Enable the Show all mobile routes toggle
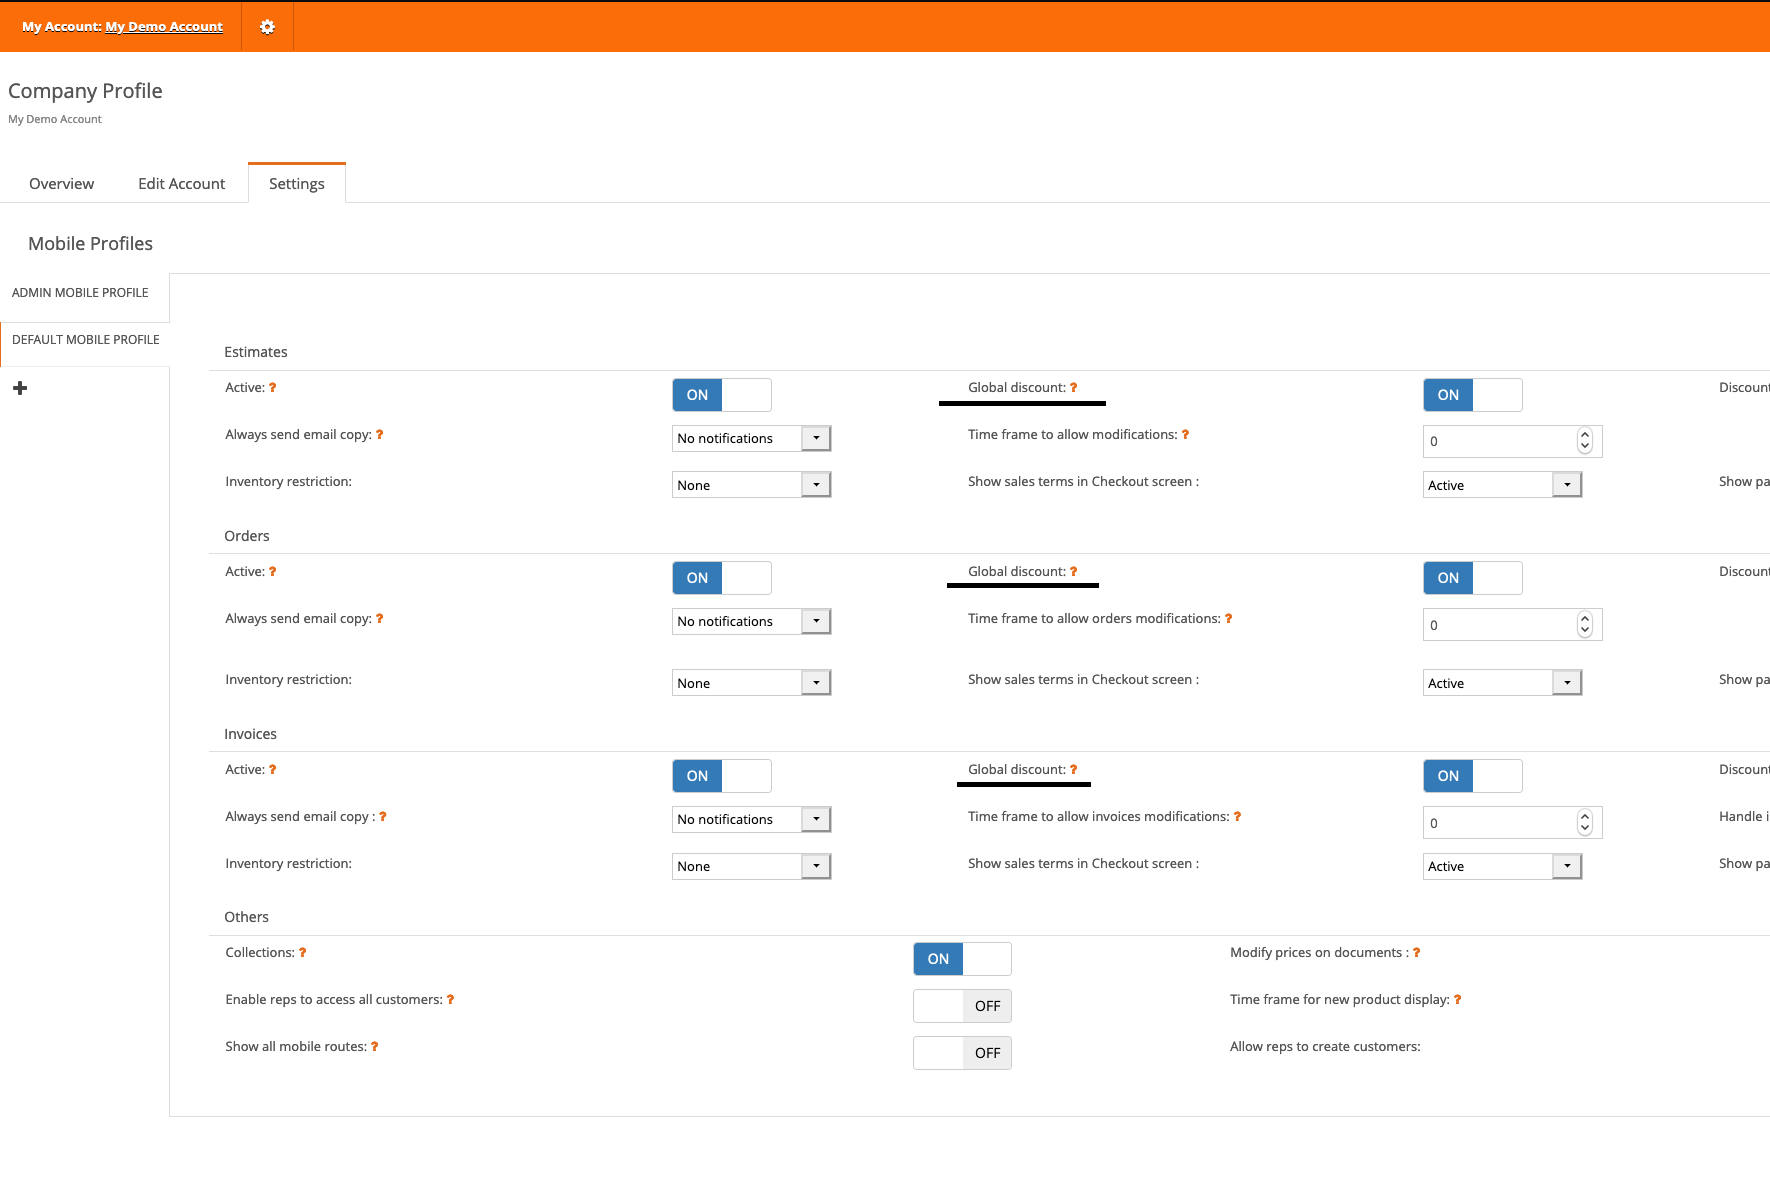This screenshot has height=1190, width=1770. click(962, 1053)
